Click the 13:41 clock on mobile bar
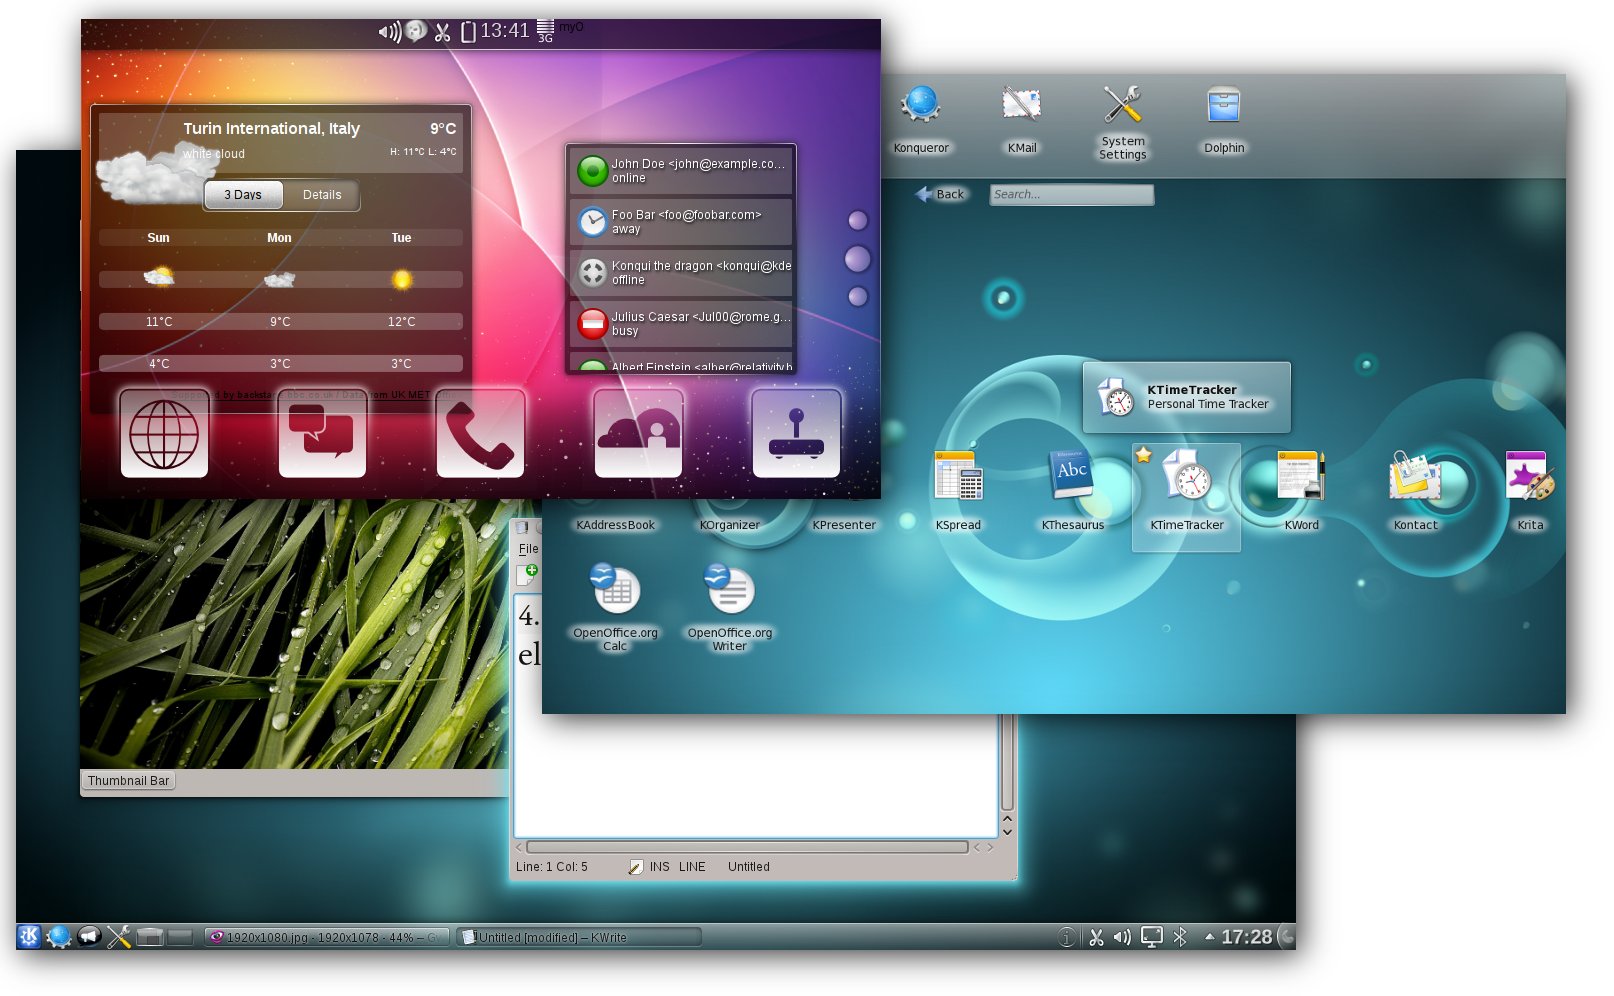 coord(505,31)
